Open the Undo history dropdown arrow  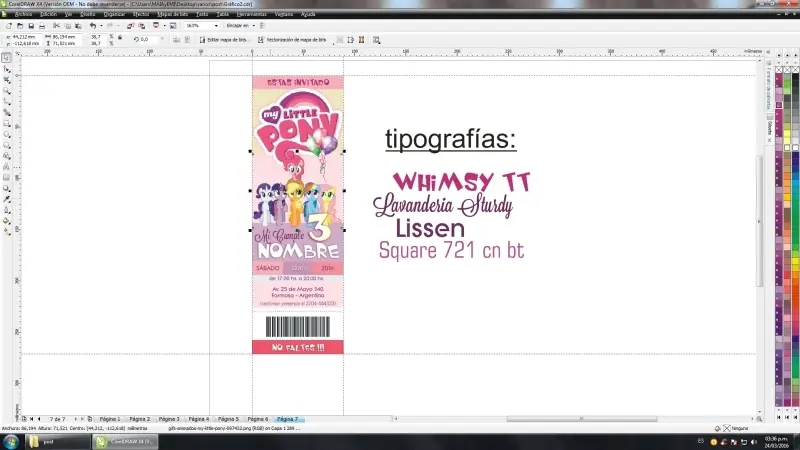101,26
